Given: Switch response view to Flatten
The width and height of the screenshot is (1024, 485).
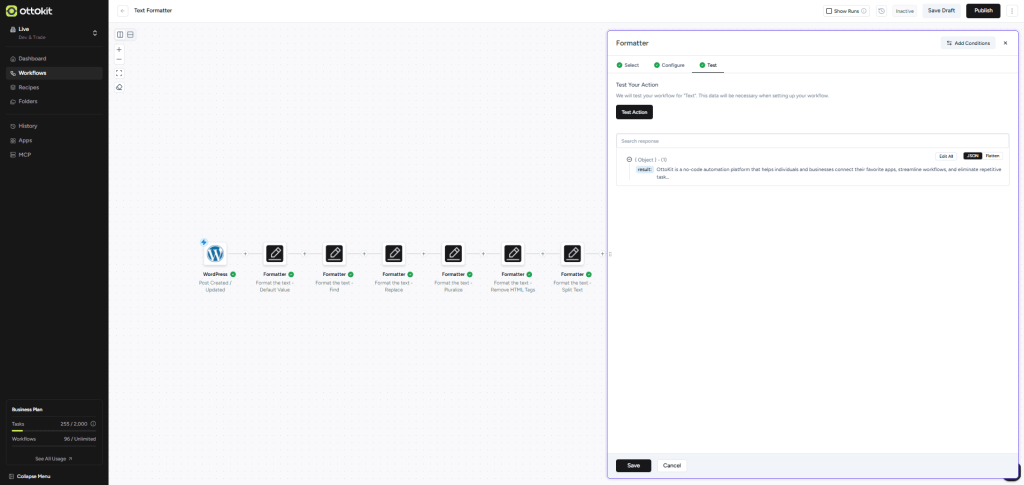Looking at the screenshot, I should point(992,156).
